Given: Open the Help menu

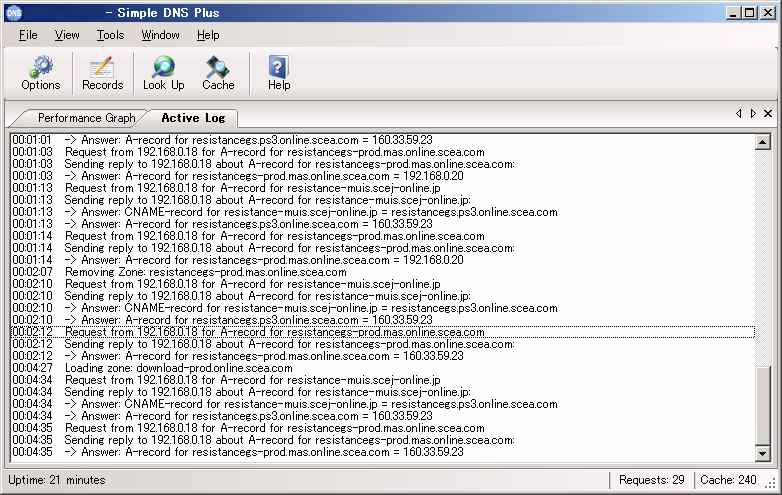Looking at the screenshot, I should 208,35.
